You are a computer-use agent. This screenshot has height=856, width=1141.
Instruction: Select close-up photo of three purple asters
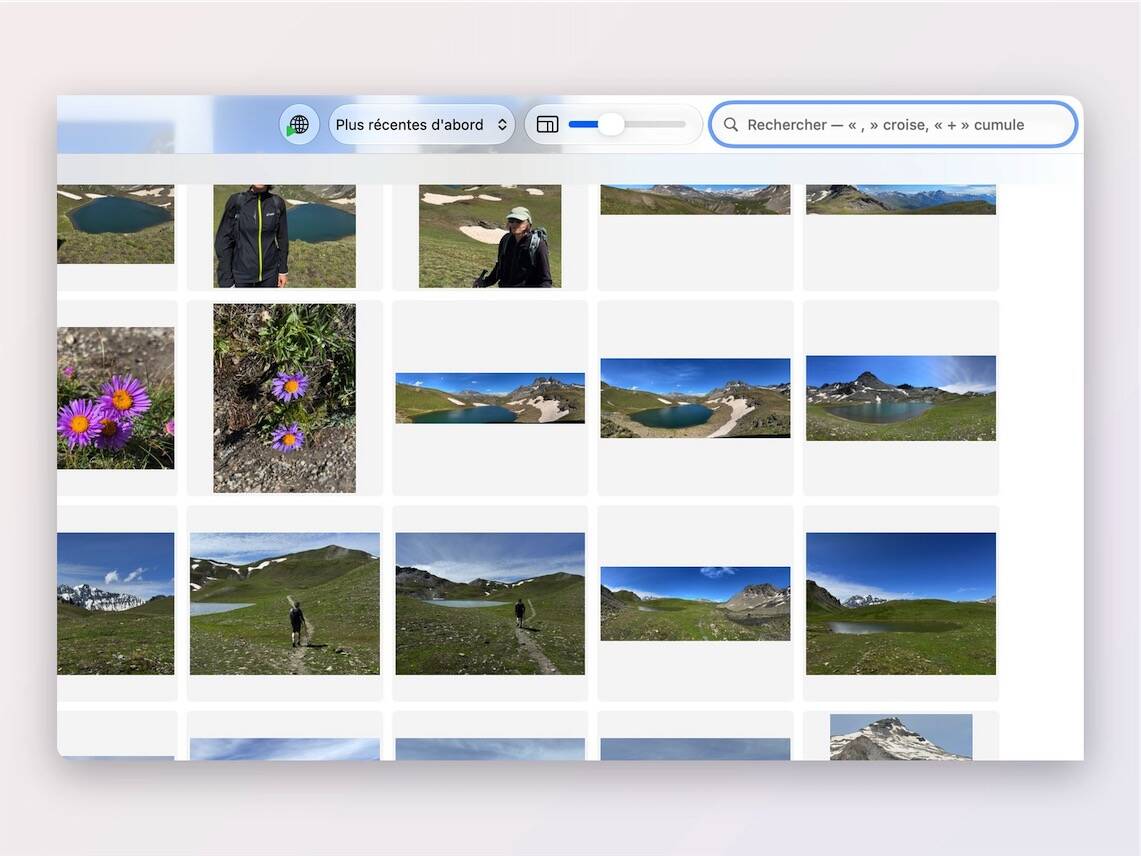(116, 398)
